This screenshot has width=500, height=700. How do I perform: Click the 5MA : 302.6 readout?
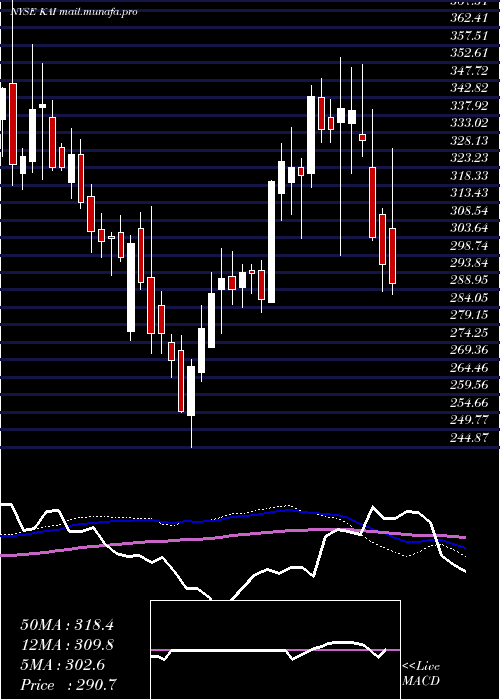tap(63, 665)
